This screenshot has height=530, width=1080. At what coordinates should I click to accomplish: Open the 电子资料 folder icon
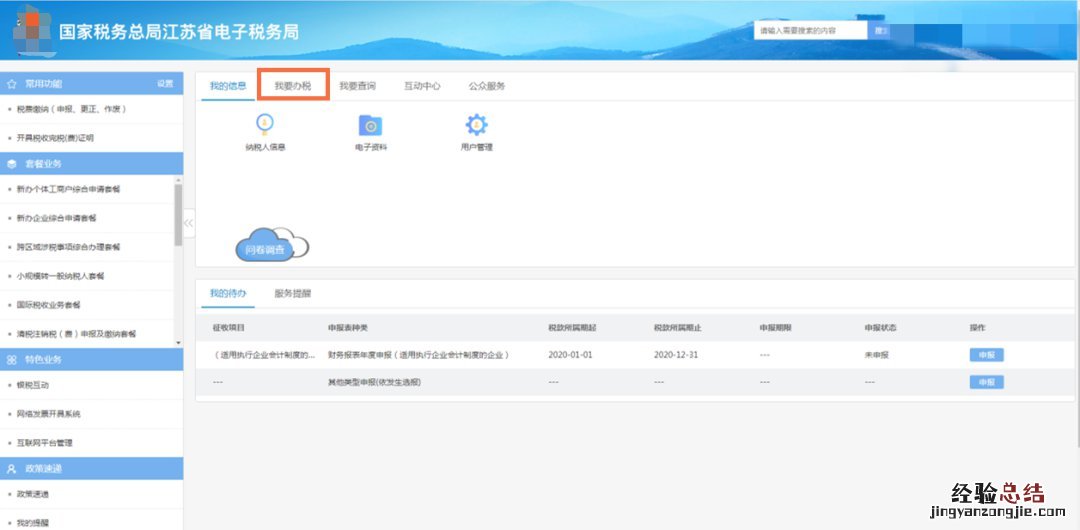370,125
